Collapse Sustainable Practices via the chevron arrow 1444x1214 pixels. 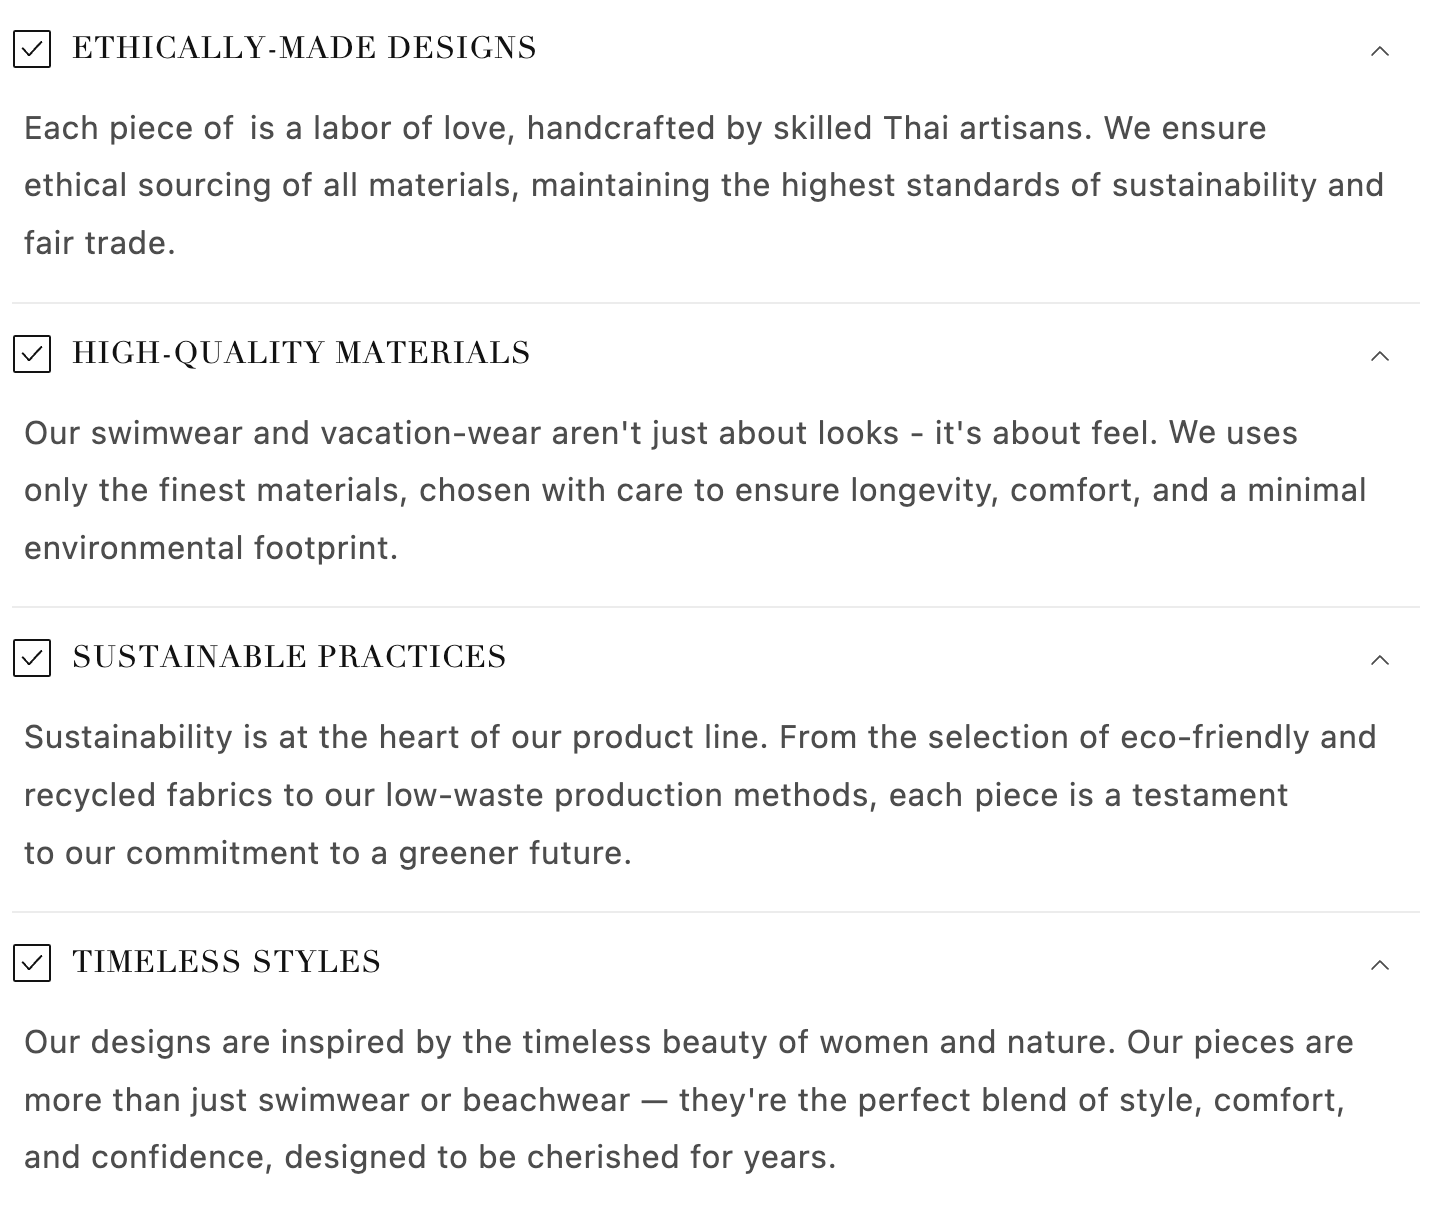pyautogui.click(x=1380, y=660)
